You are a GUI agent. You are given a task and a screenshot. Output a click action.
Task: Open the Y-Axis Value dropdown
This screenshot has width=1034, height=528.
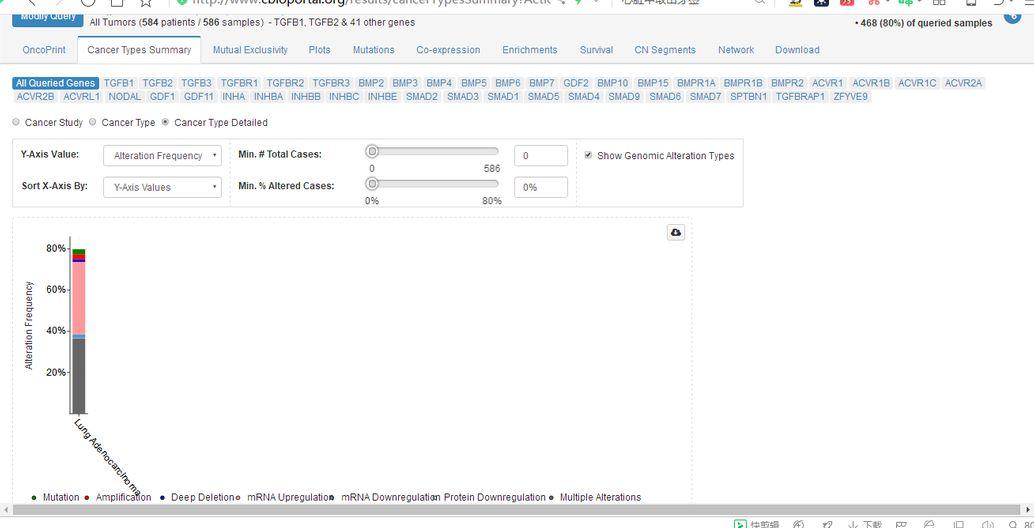[162, 156]
